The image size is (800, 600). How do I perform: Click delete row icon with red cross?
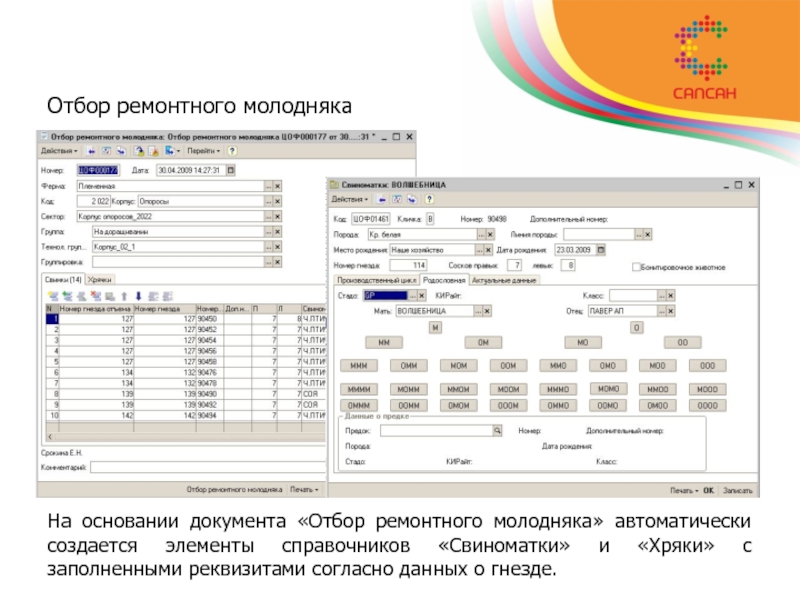coord(95,296)
